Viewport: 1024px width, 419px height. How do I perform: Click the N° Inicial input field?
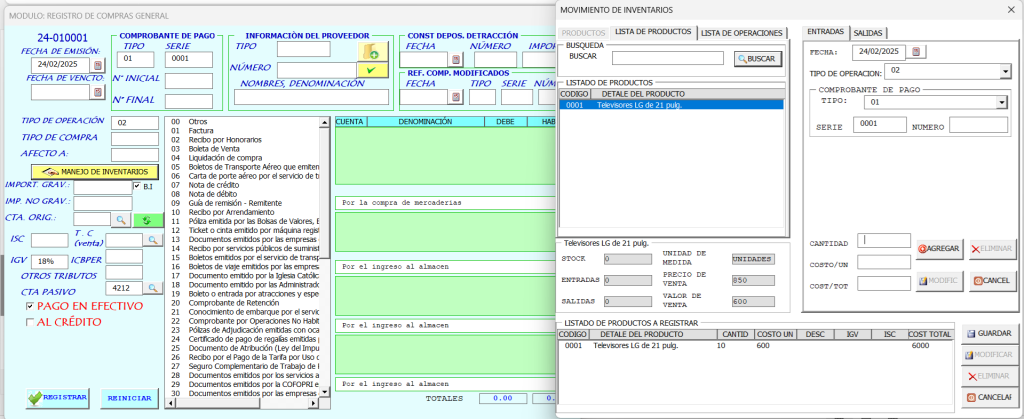pos(189,81)
